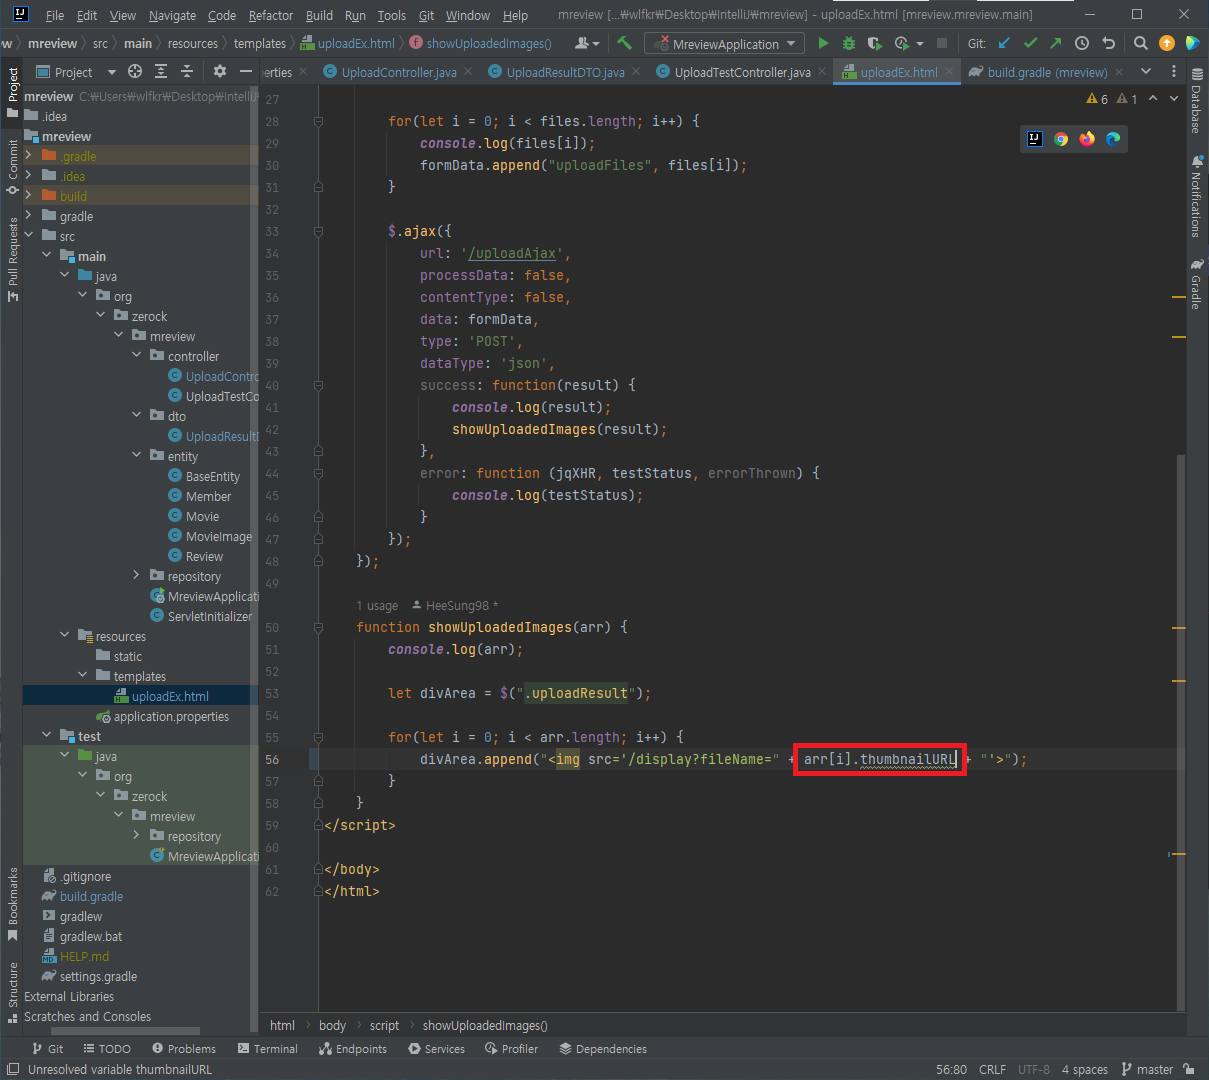Viewport: 1209px width, 1080px height.
Task: Open the Services tool window
Action: coord(436,1049)
